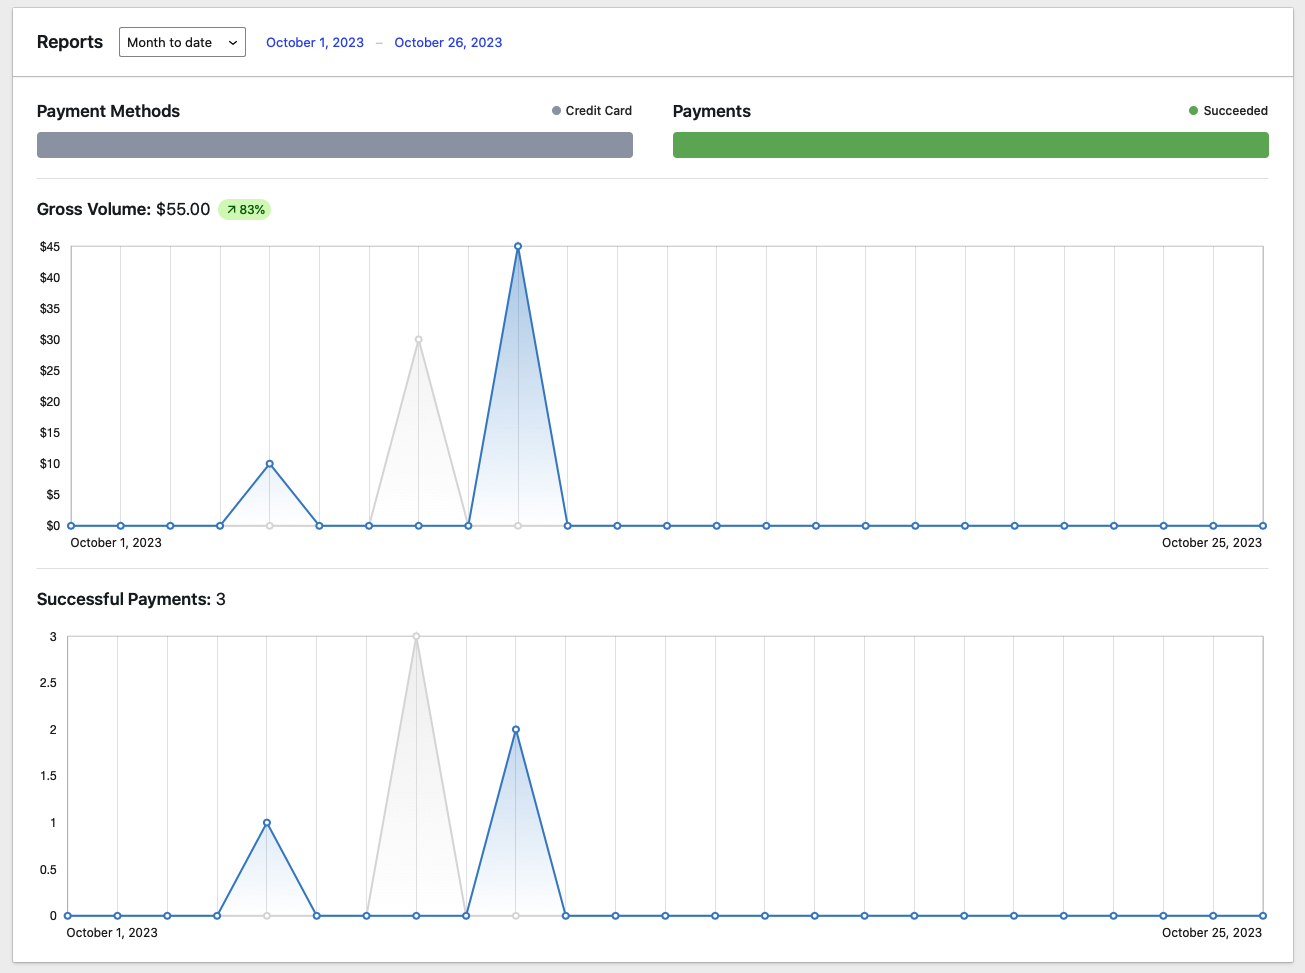Select the $45 peak point on Gross Volume chart
This screenshot has width=1305, height=973.
tap(518, 245)
